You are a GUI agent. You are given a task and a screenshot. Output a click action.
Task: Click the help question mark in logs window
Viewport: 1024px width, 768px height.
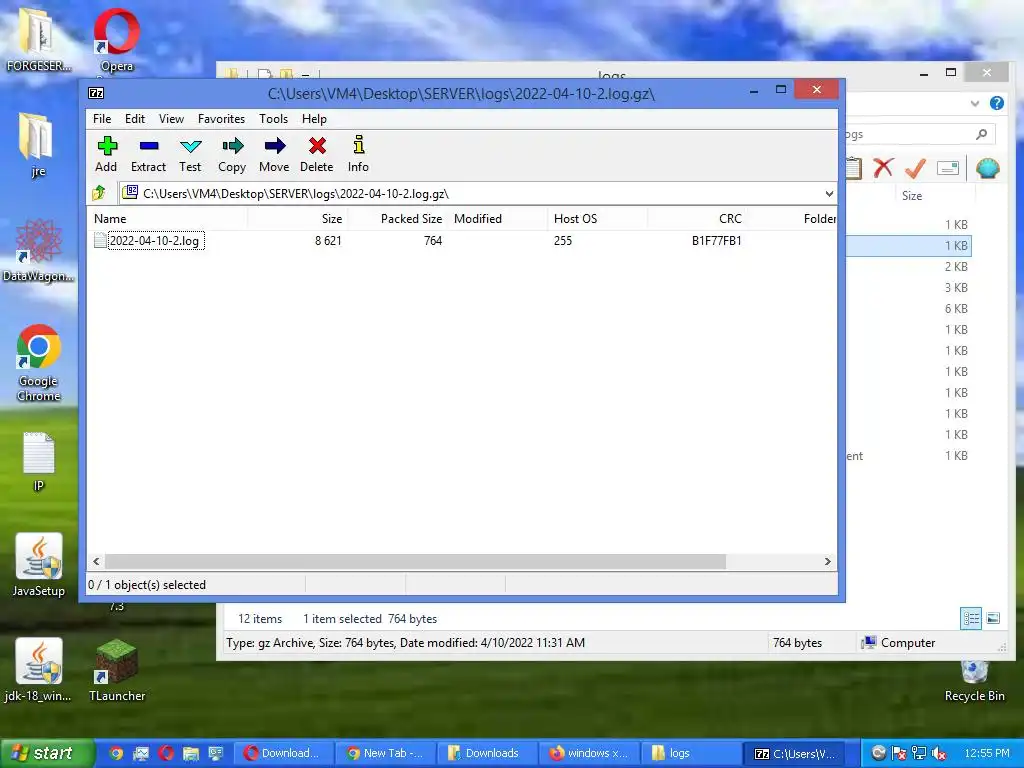(x=997, y=103)
